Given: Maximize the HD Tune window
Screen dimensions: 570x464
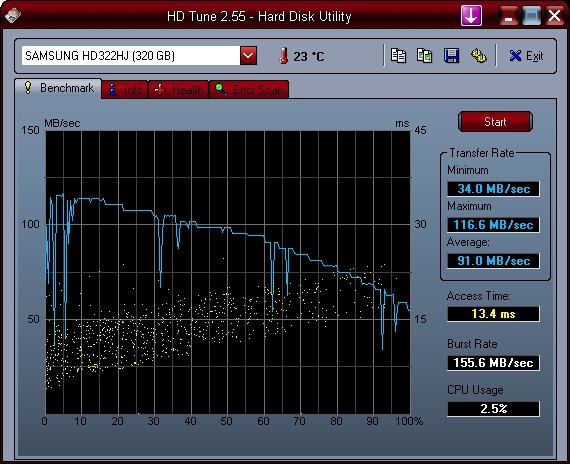Looking at the screenshot, I should point(531,16).
